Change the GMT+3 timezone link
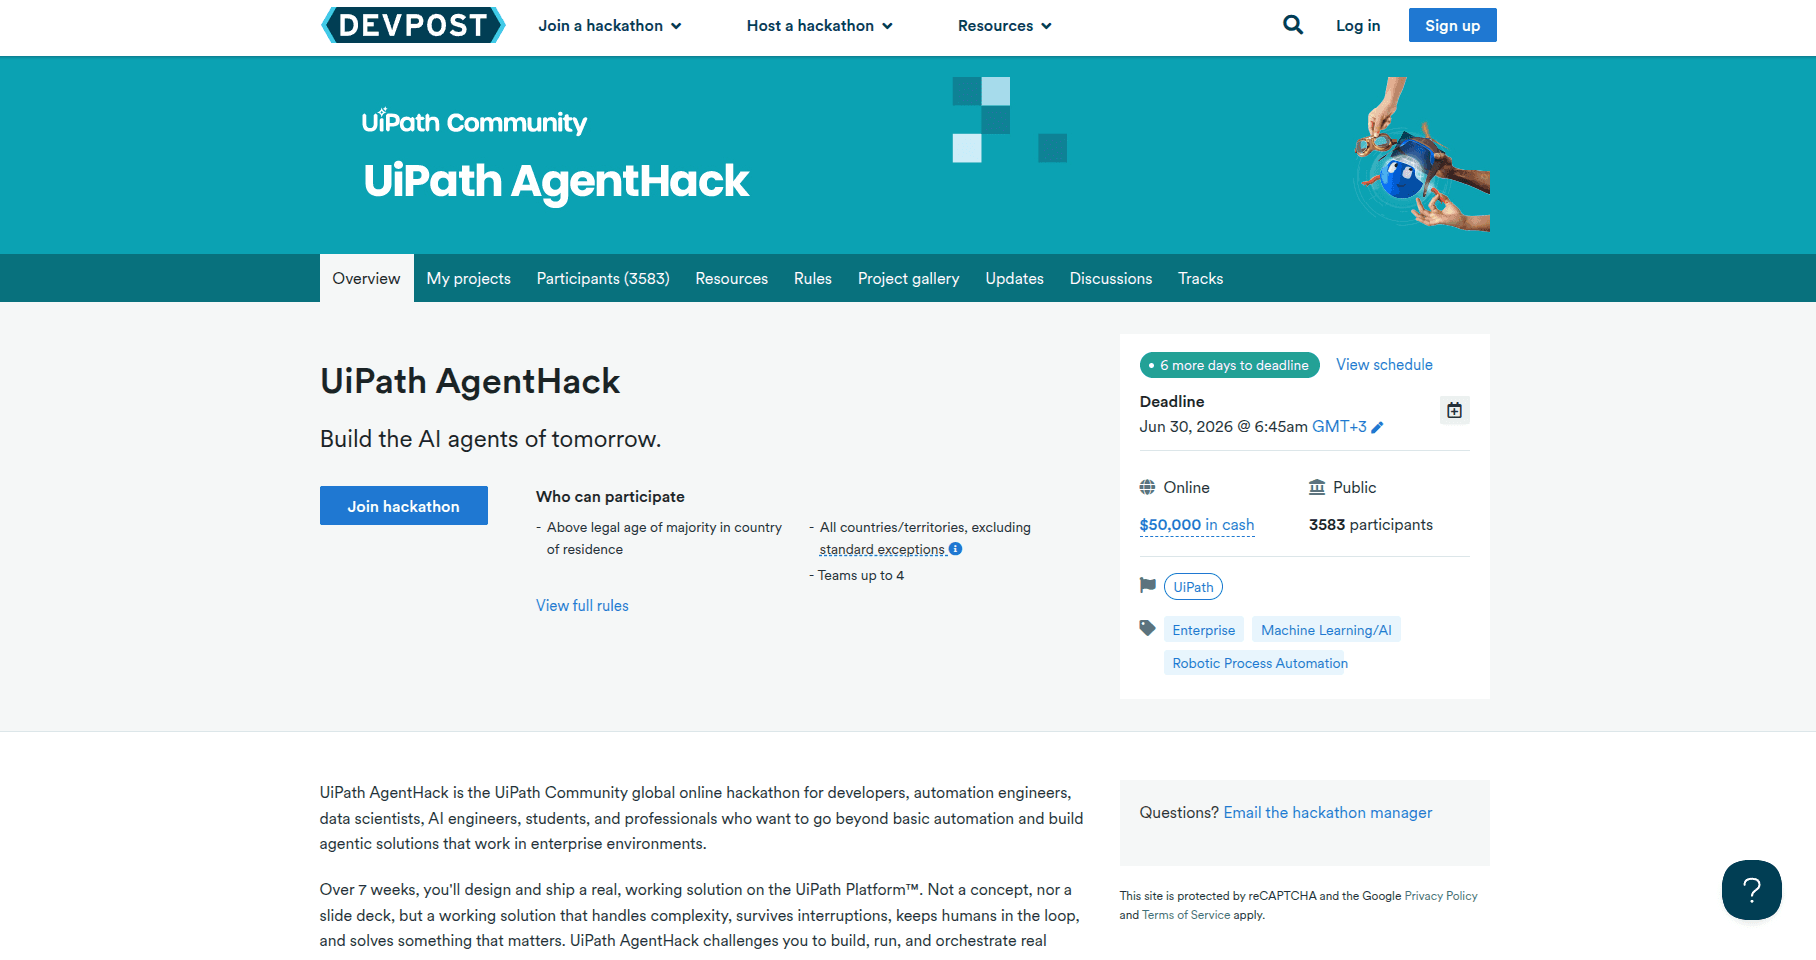The width and height of the screenshot is (1816, 960). pos(1339,426)
